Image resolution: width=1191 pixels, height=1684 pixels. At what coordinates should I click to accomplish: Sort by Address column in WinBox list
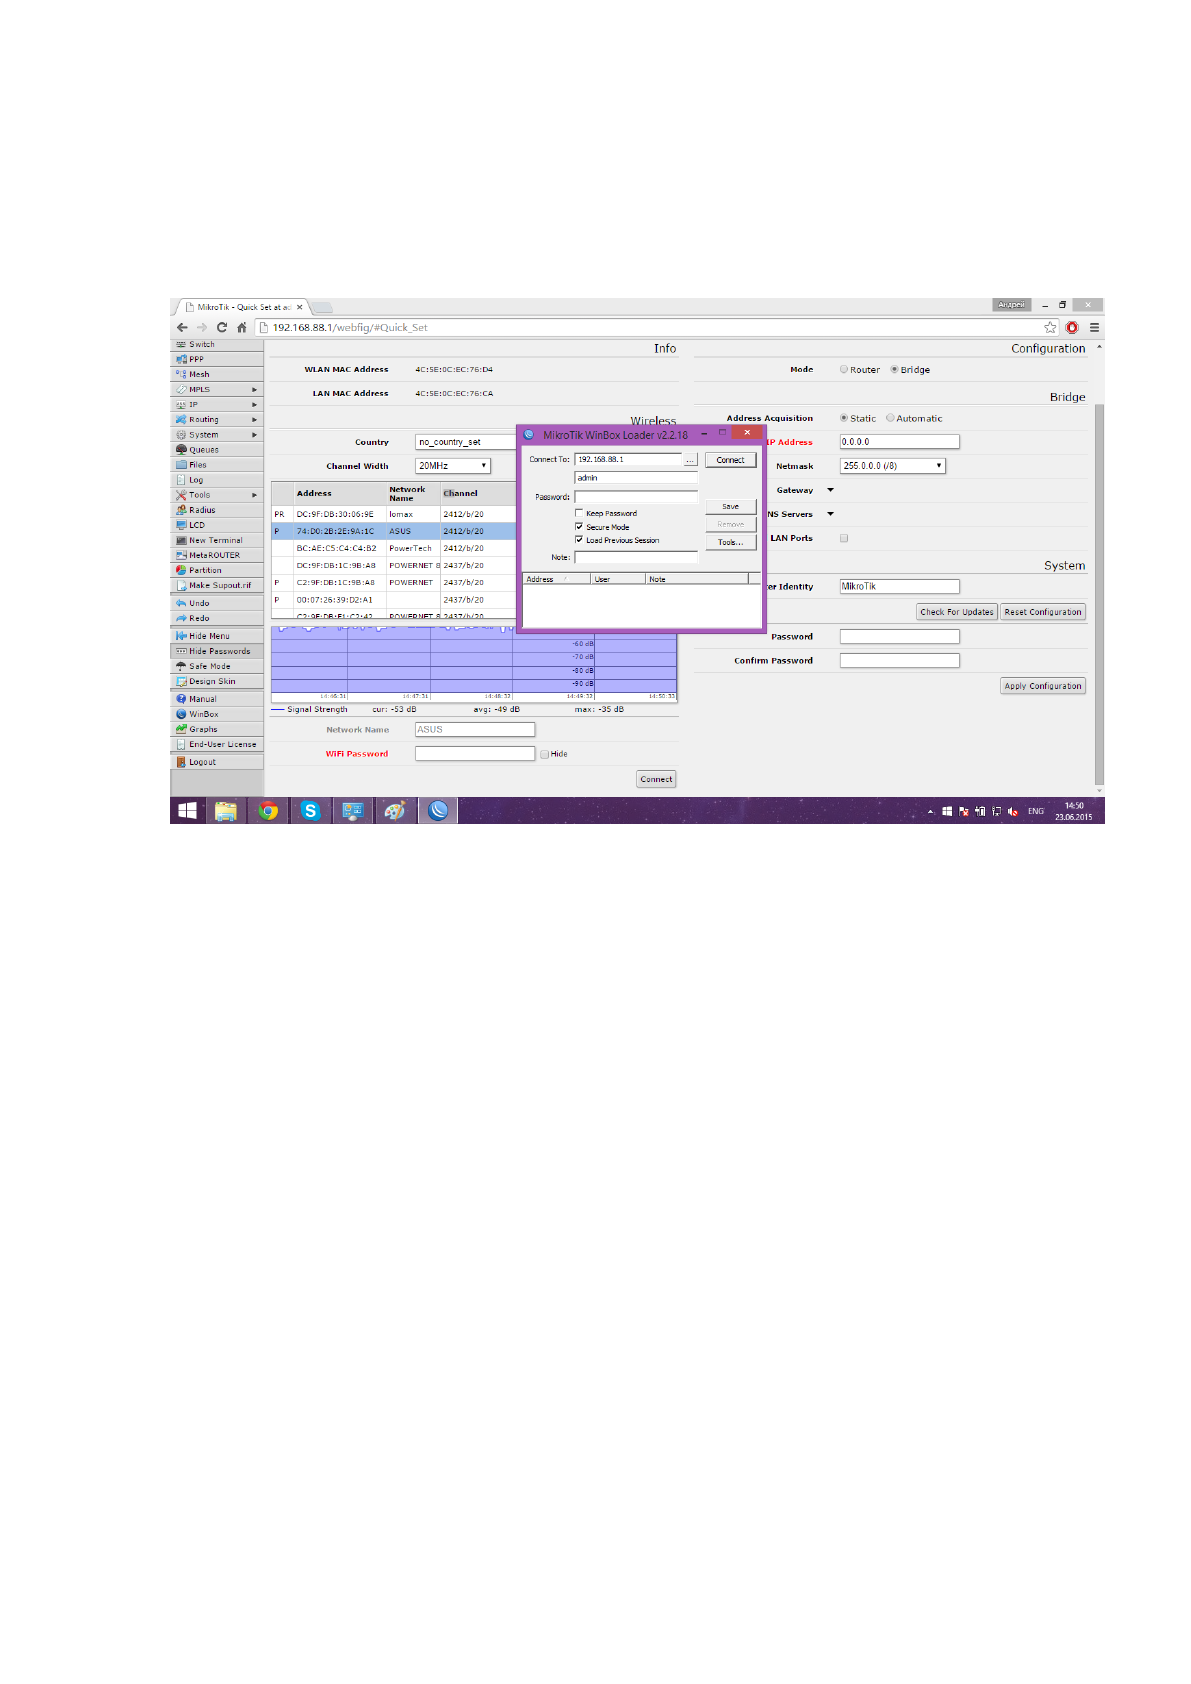pos(557,579)
